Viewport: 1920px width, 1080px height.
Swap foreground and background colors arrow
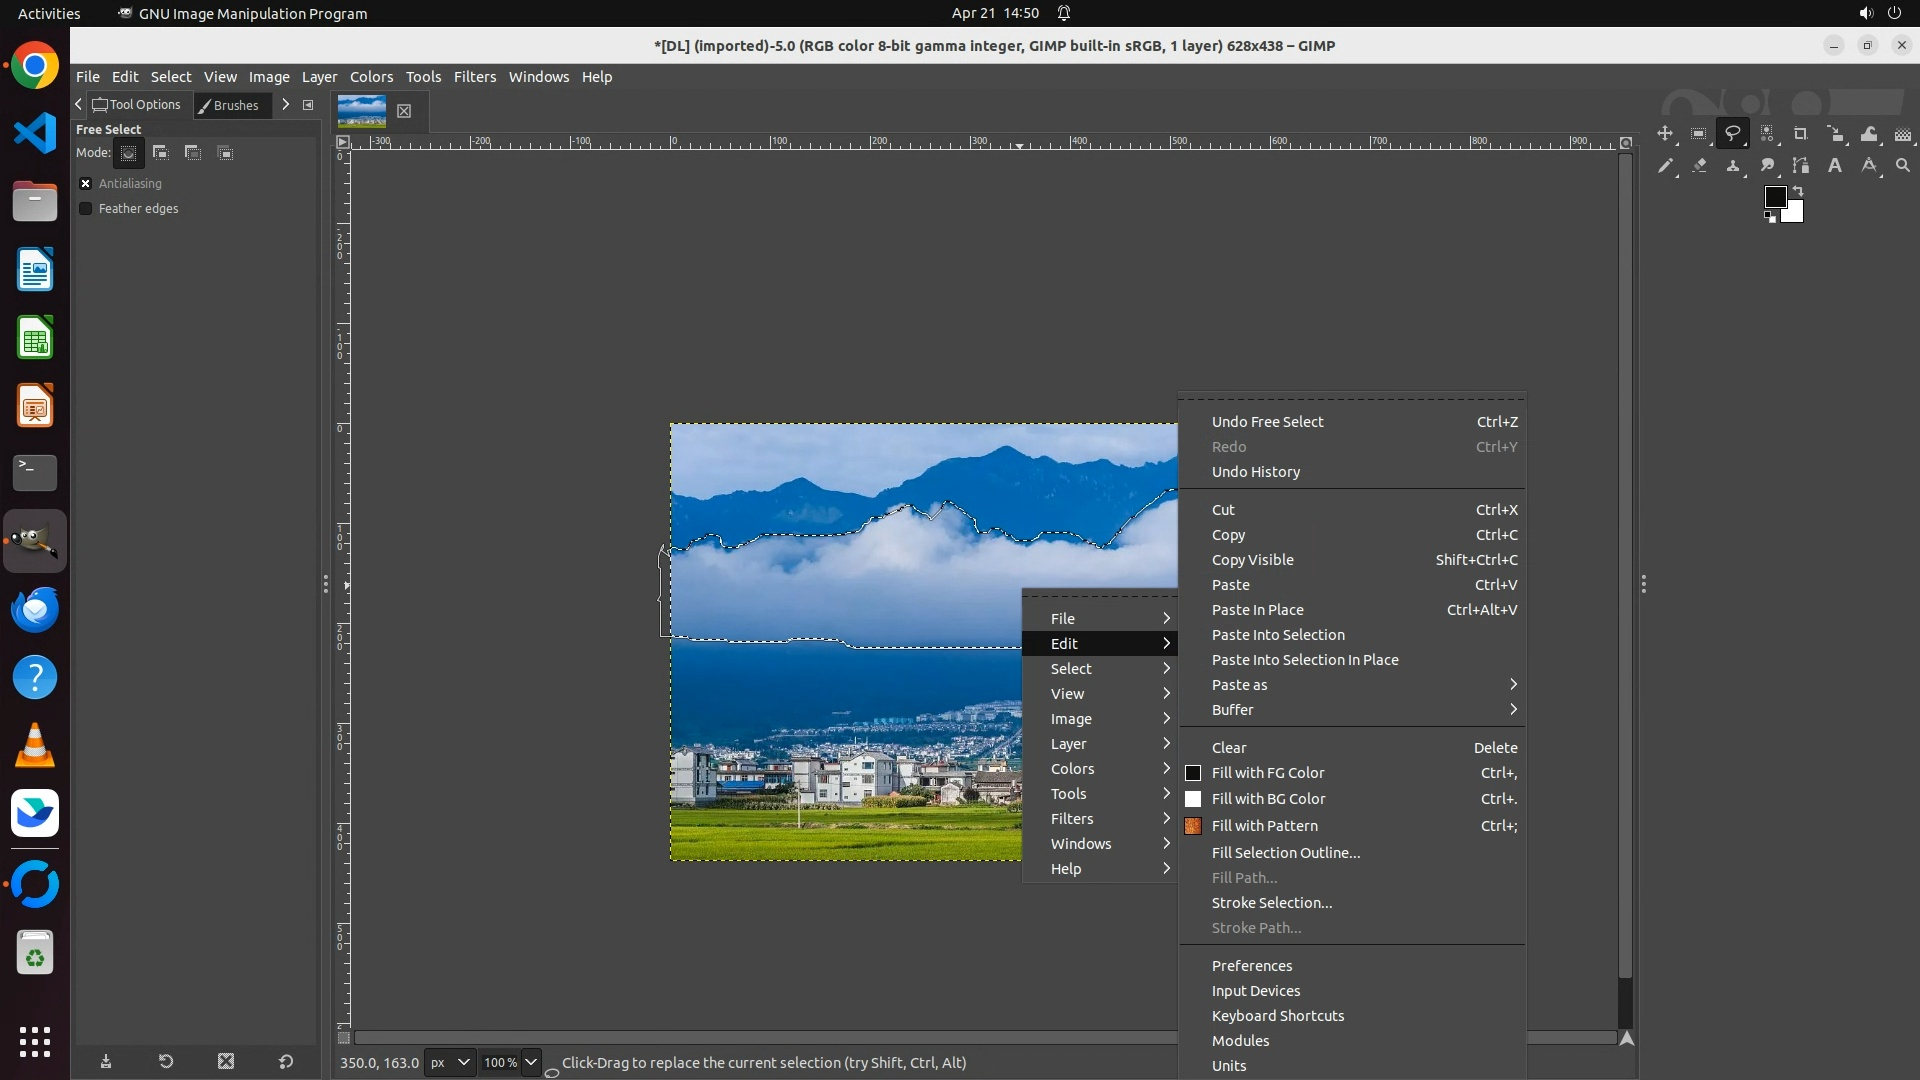1798,190
